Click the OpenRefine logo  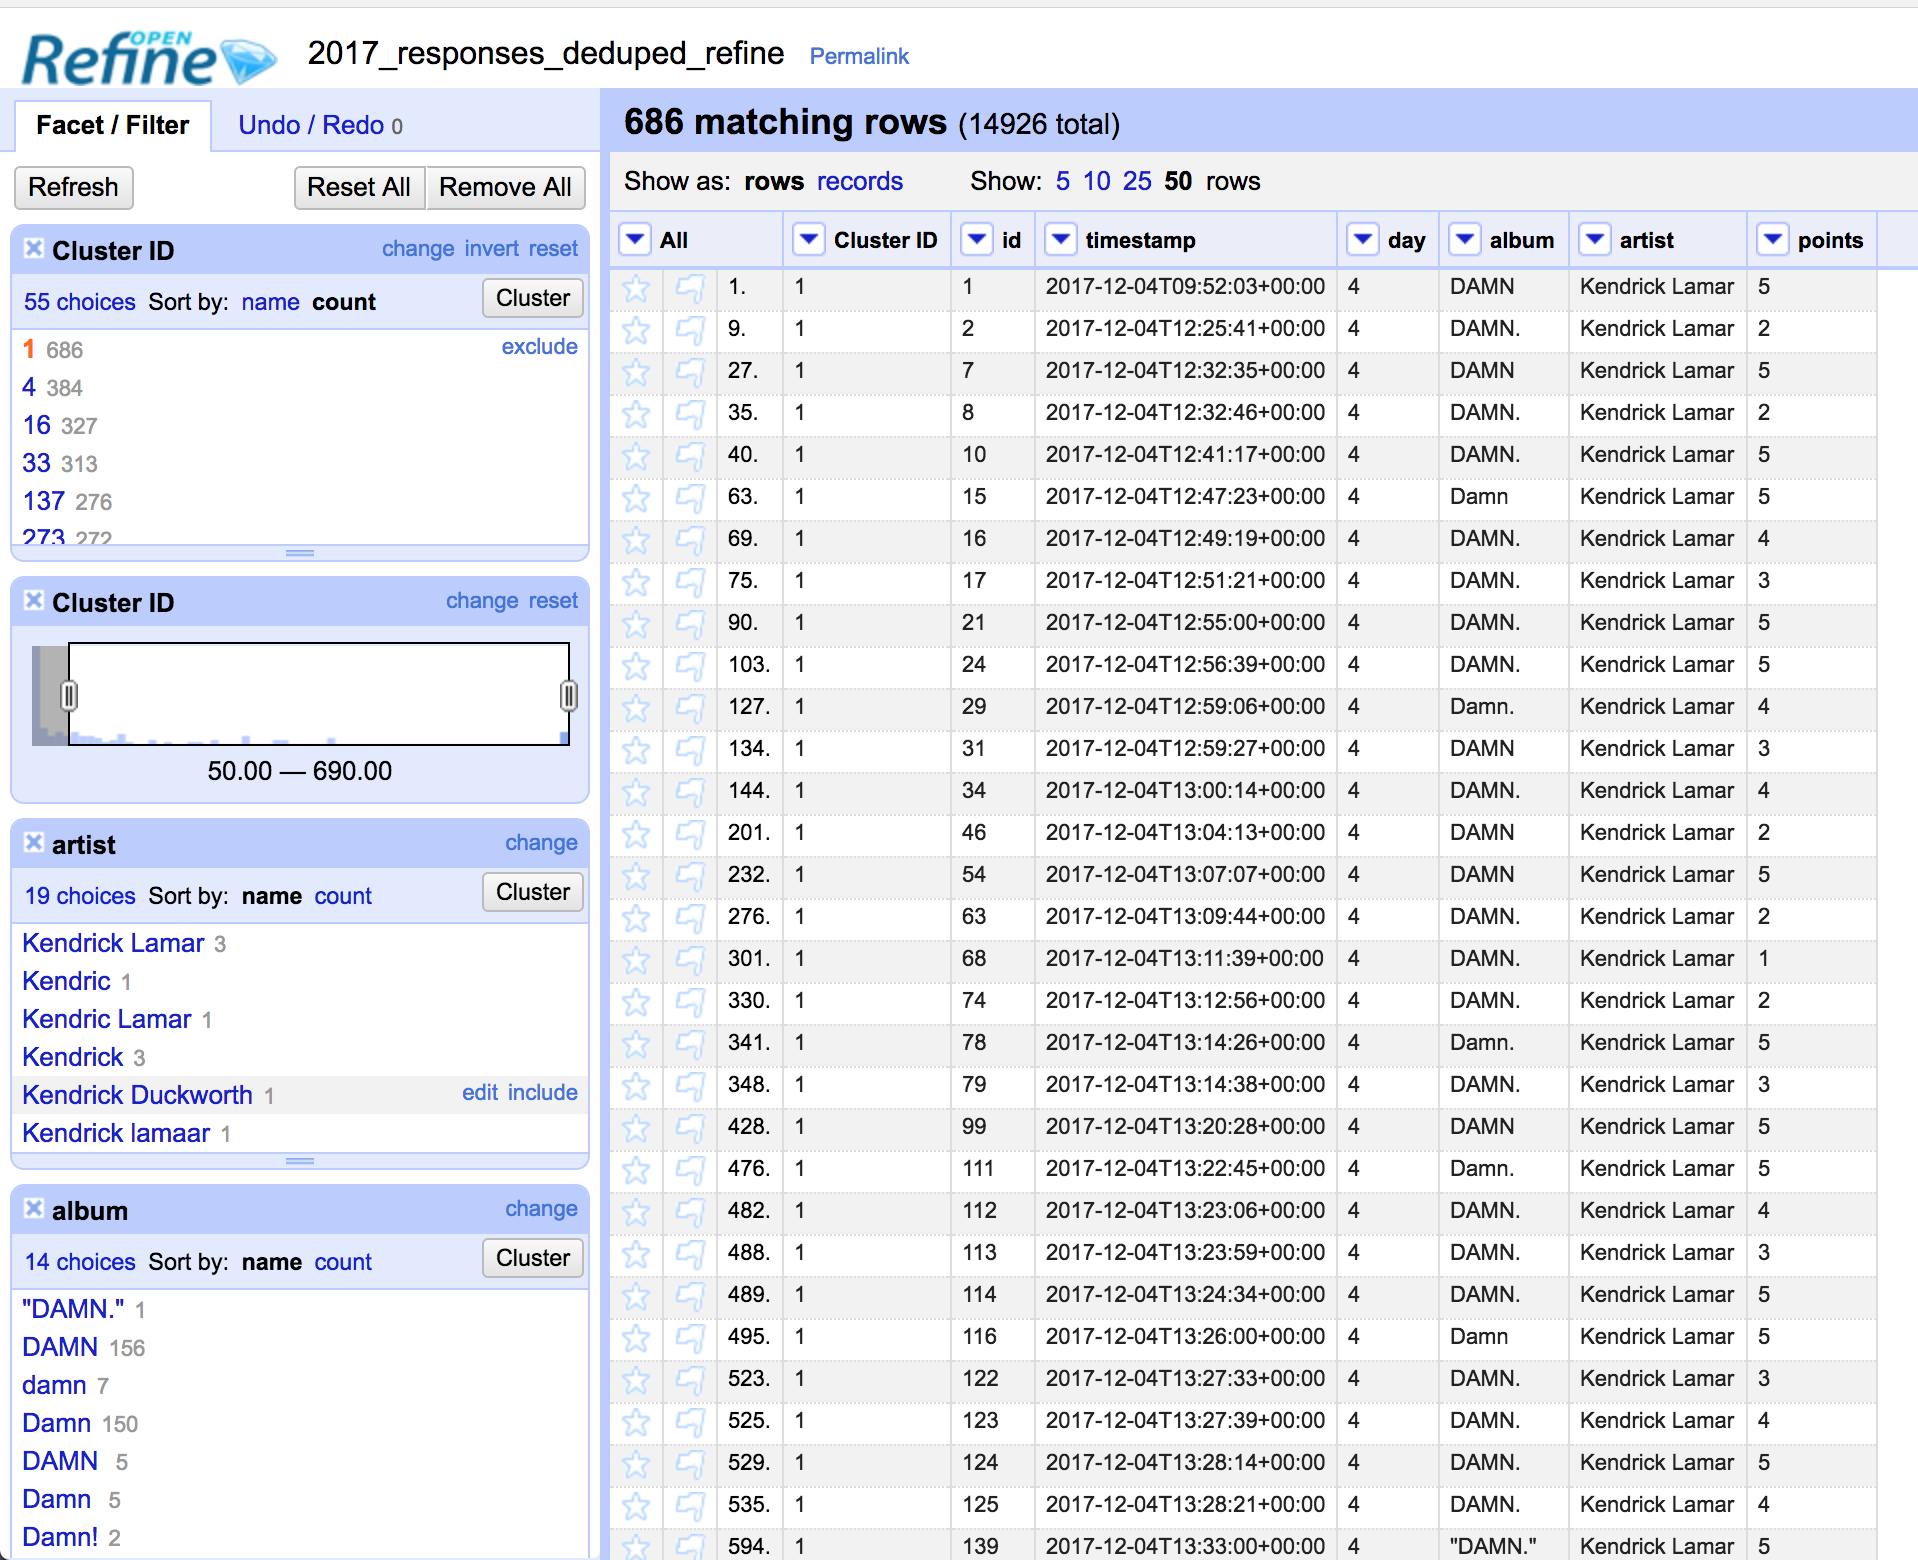coord(149,57)
